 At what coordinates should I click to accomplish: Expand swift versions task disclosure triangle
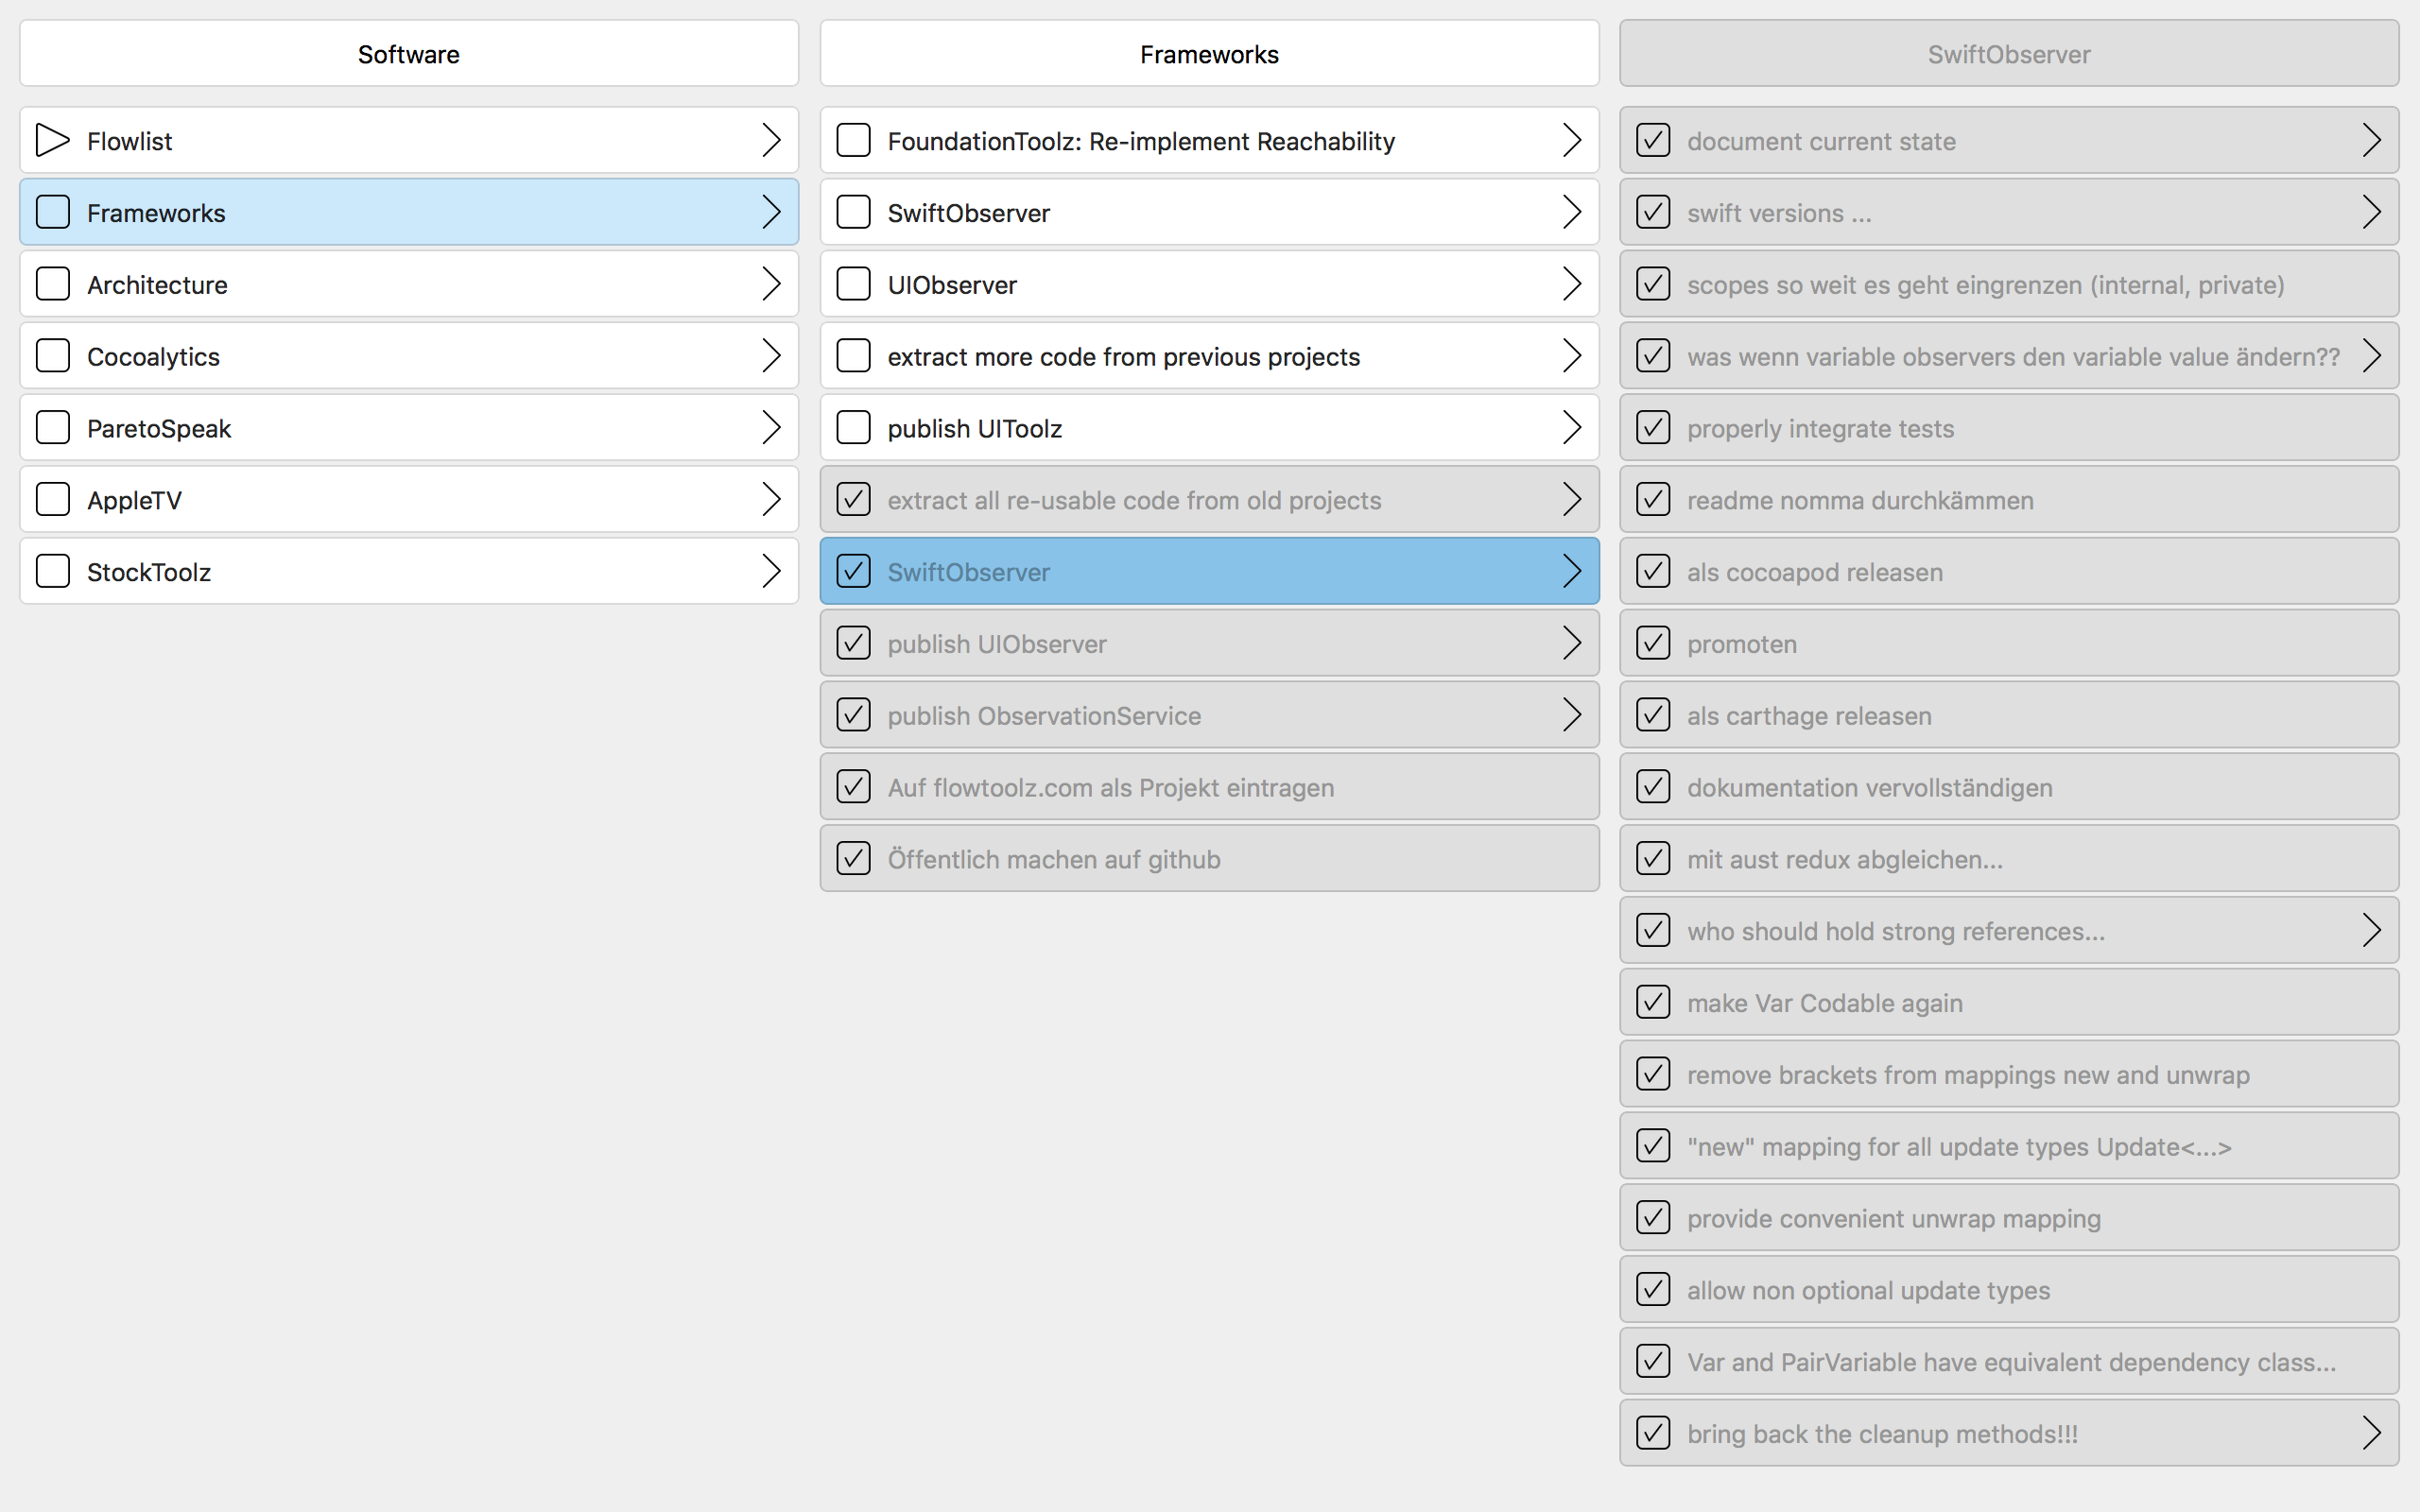click(2373, 213)
